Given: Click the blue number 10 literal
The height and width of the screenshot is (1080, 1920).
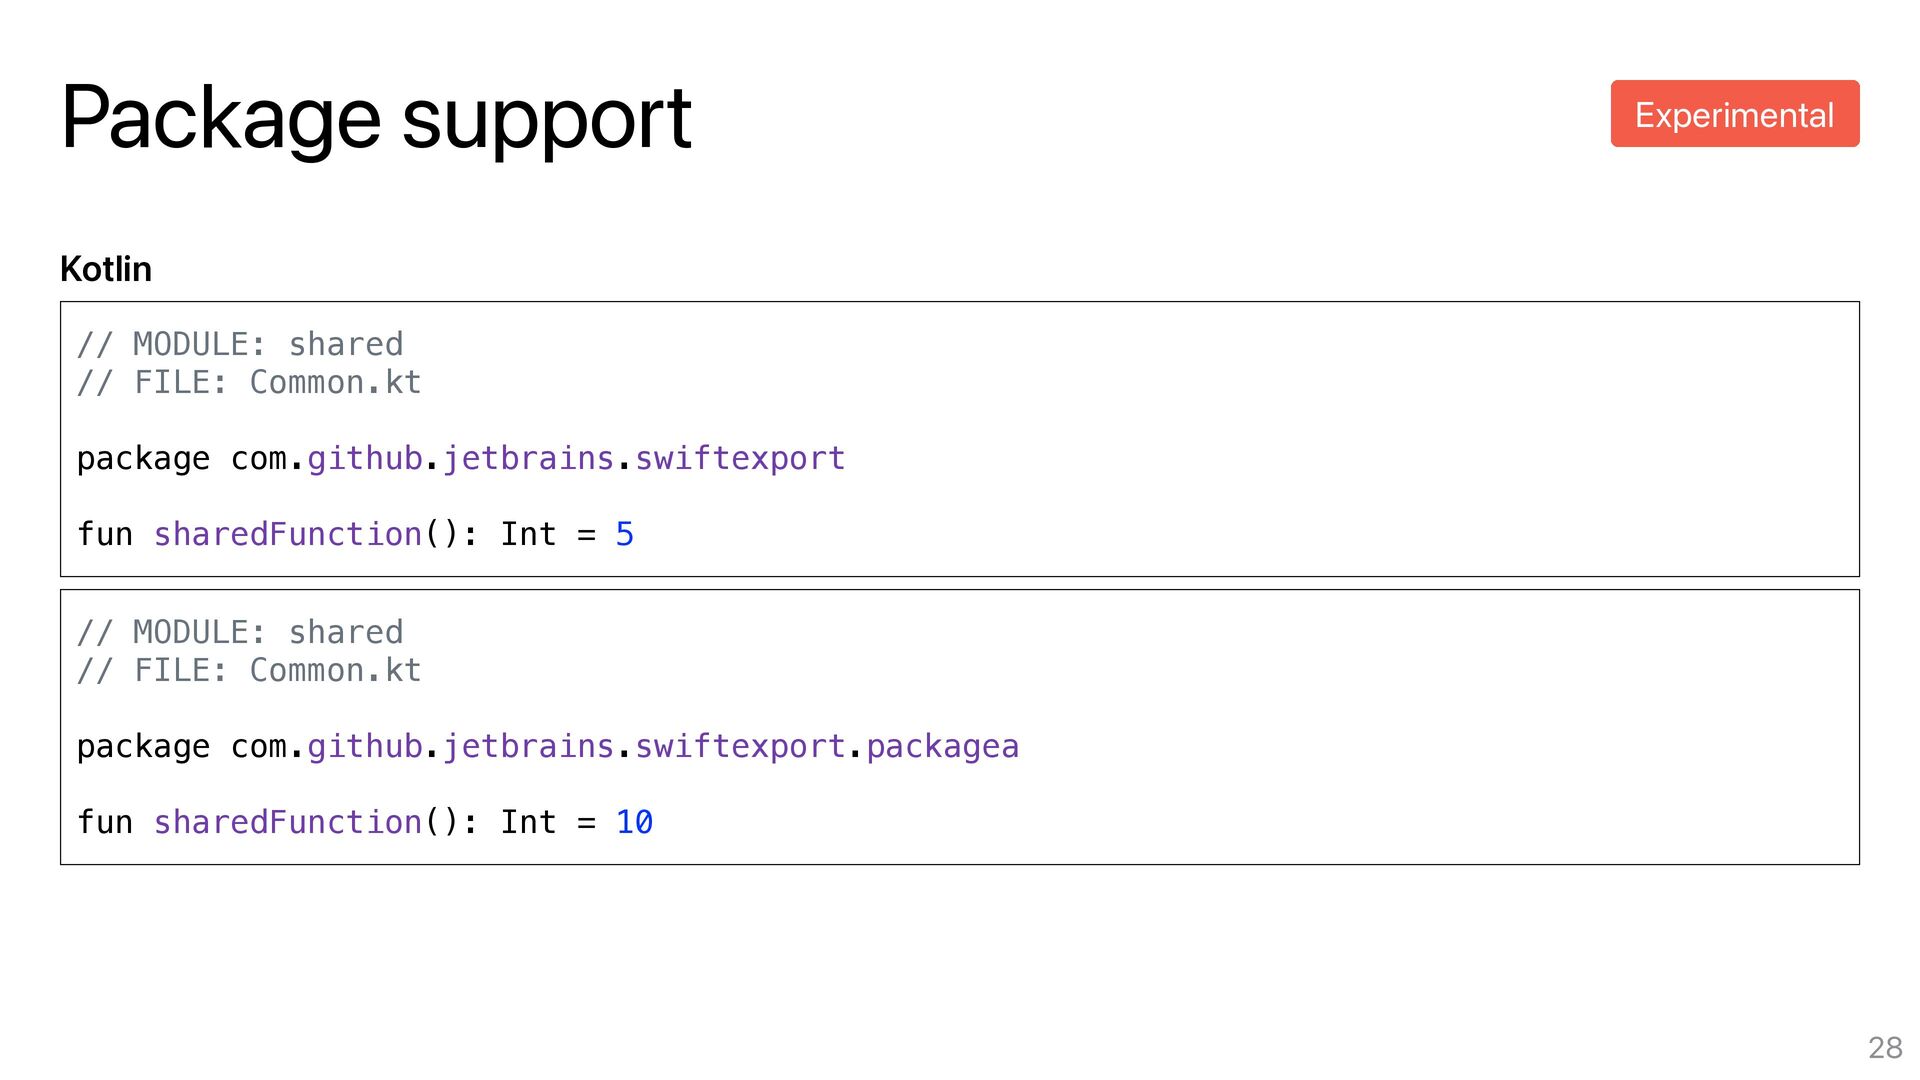Looking at the screenshot, I should click(634, 822).
